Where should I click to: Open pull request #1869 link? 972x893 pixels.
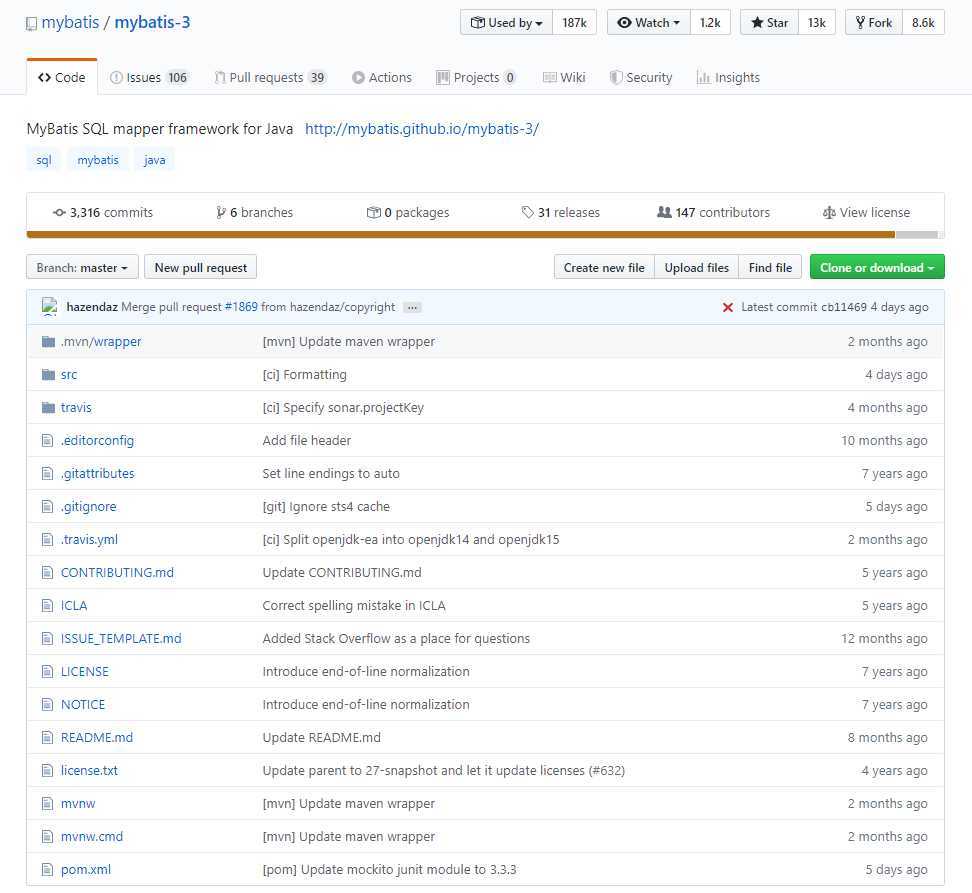pyautogui.click(x=241, y=307)
